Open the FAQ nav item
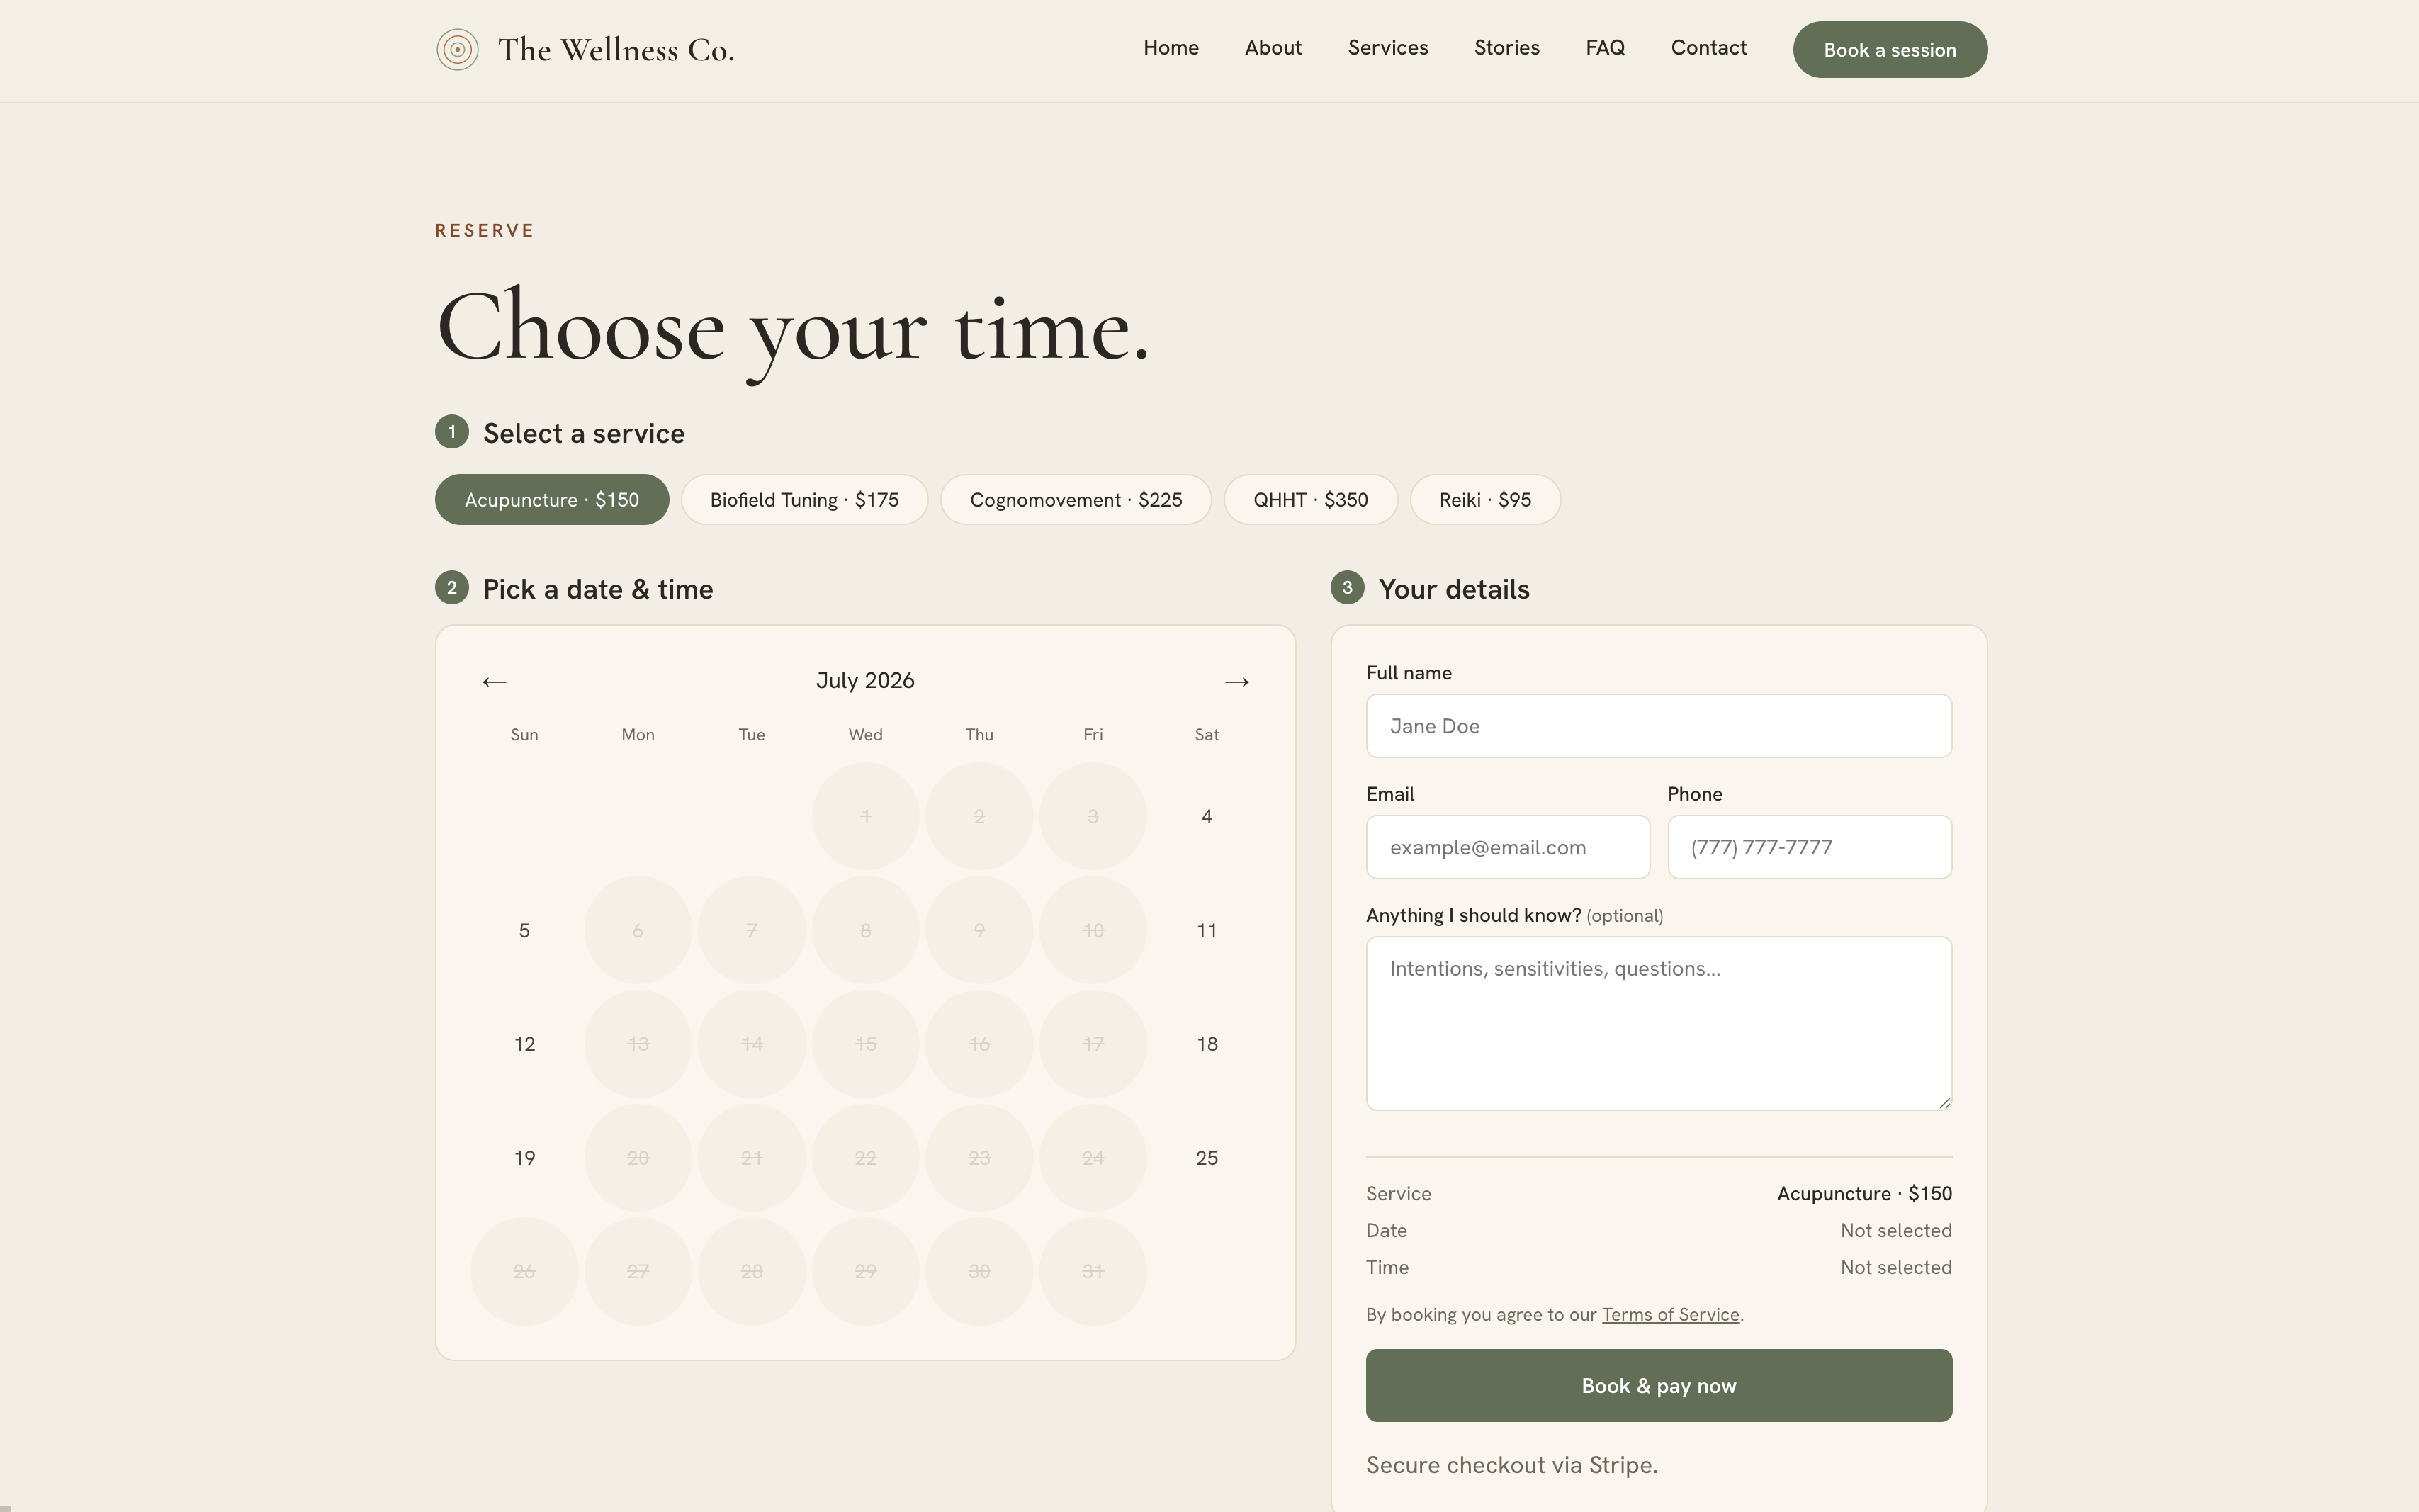Viewport: 2419px width, 1512px height. tap(1605, 48)
